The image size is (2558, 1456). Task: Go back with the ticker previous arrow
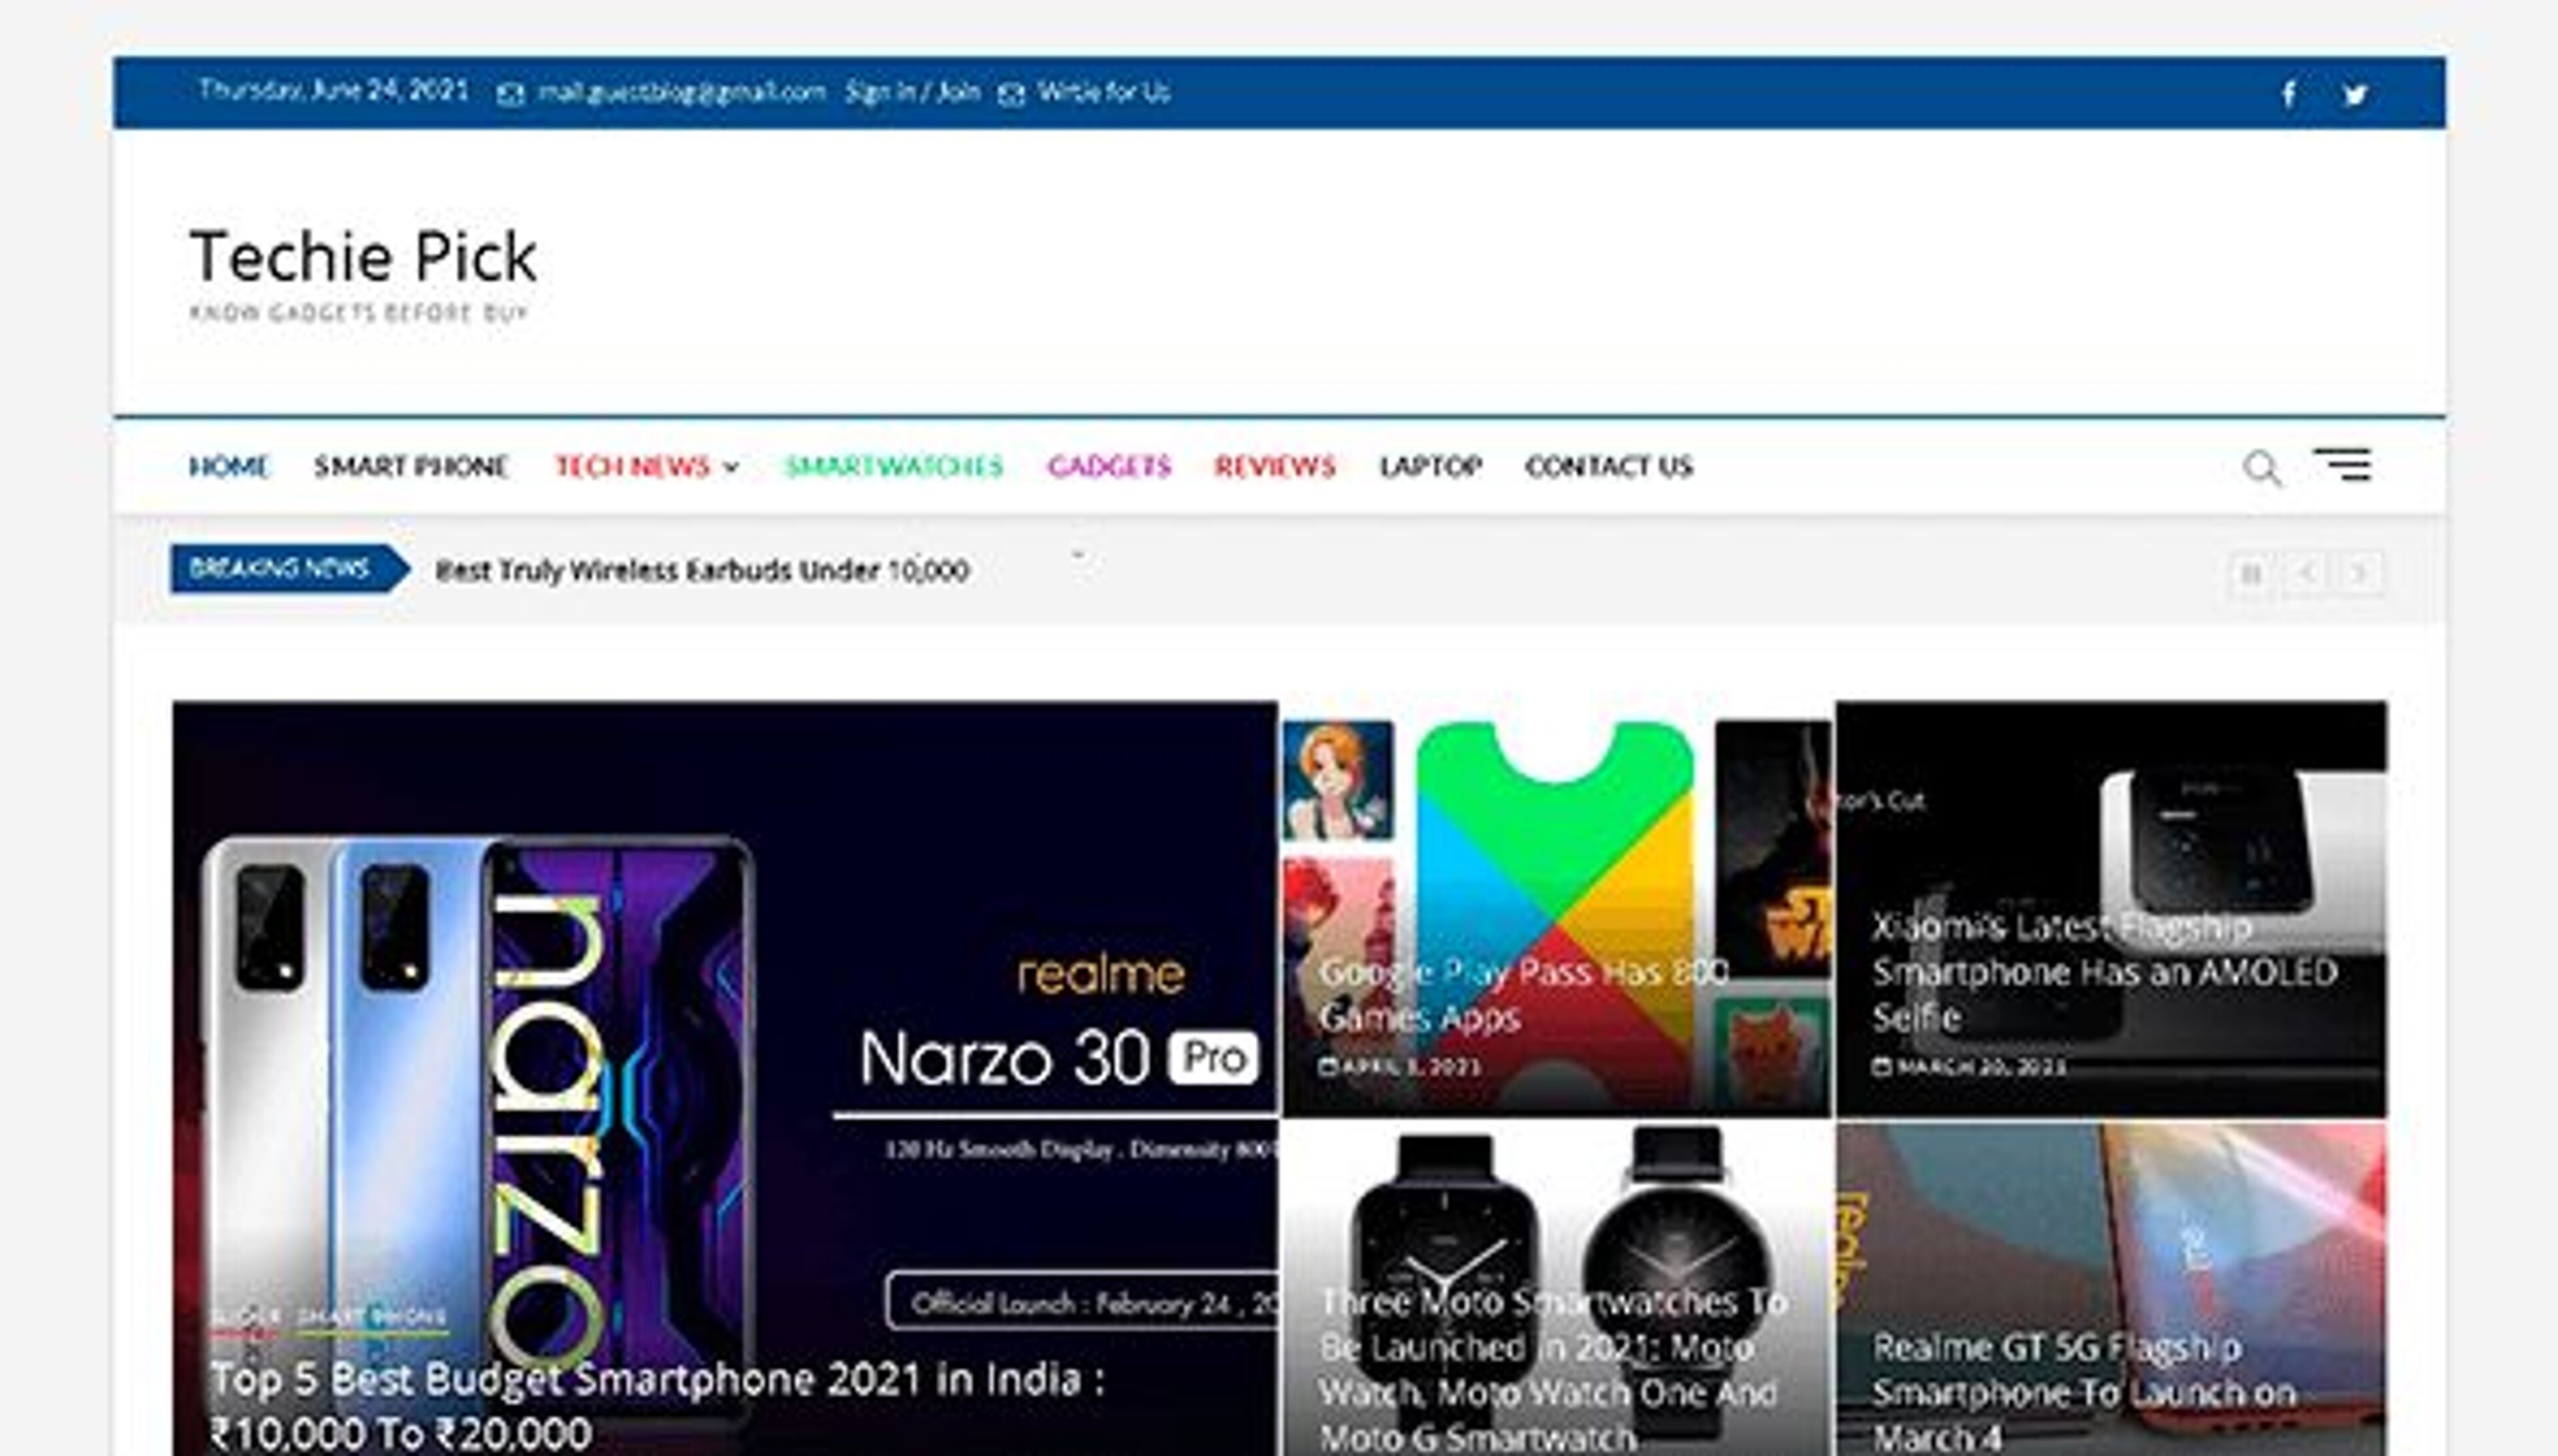point(2307,573)
